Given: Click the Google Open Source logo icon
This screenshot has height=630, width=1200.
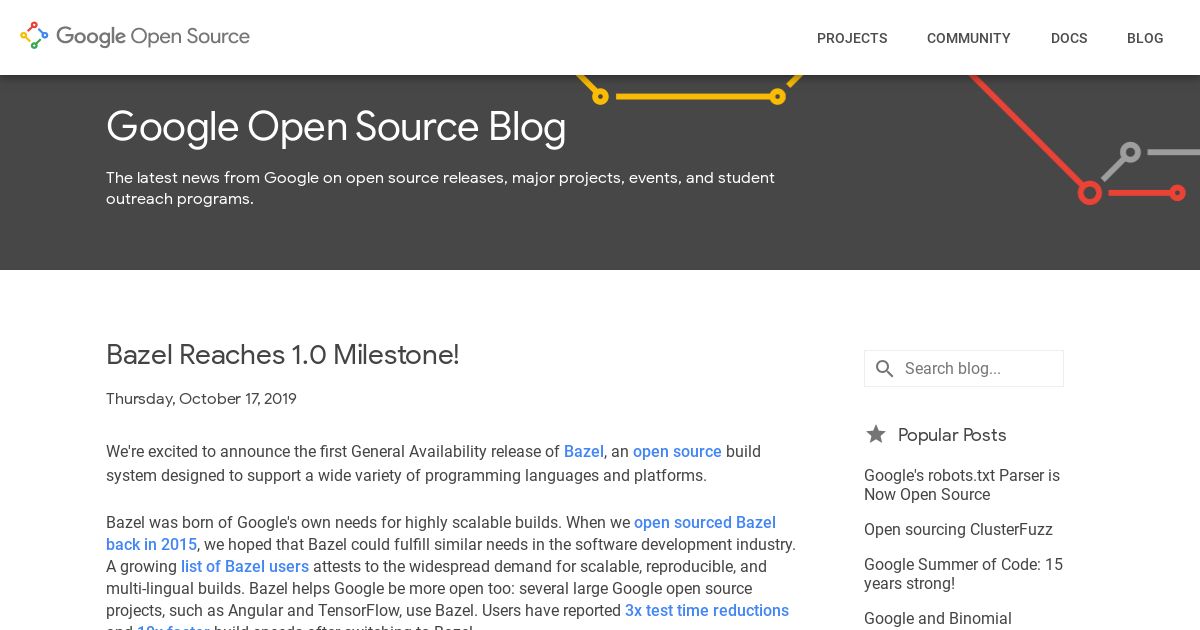Looking at the screenshot, I should [34, 36].
